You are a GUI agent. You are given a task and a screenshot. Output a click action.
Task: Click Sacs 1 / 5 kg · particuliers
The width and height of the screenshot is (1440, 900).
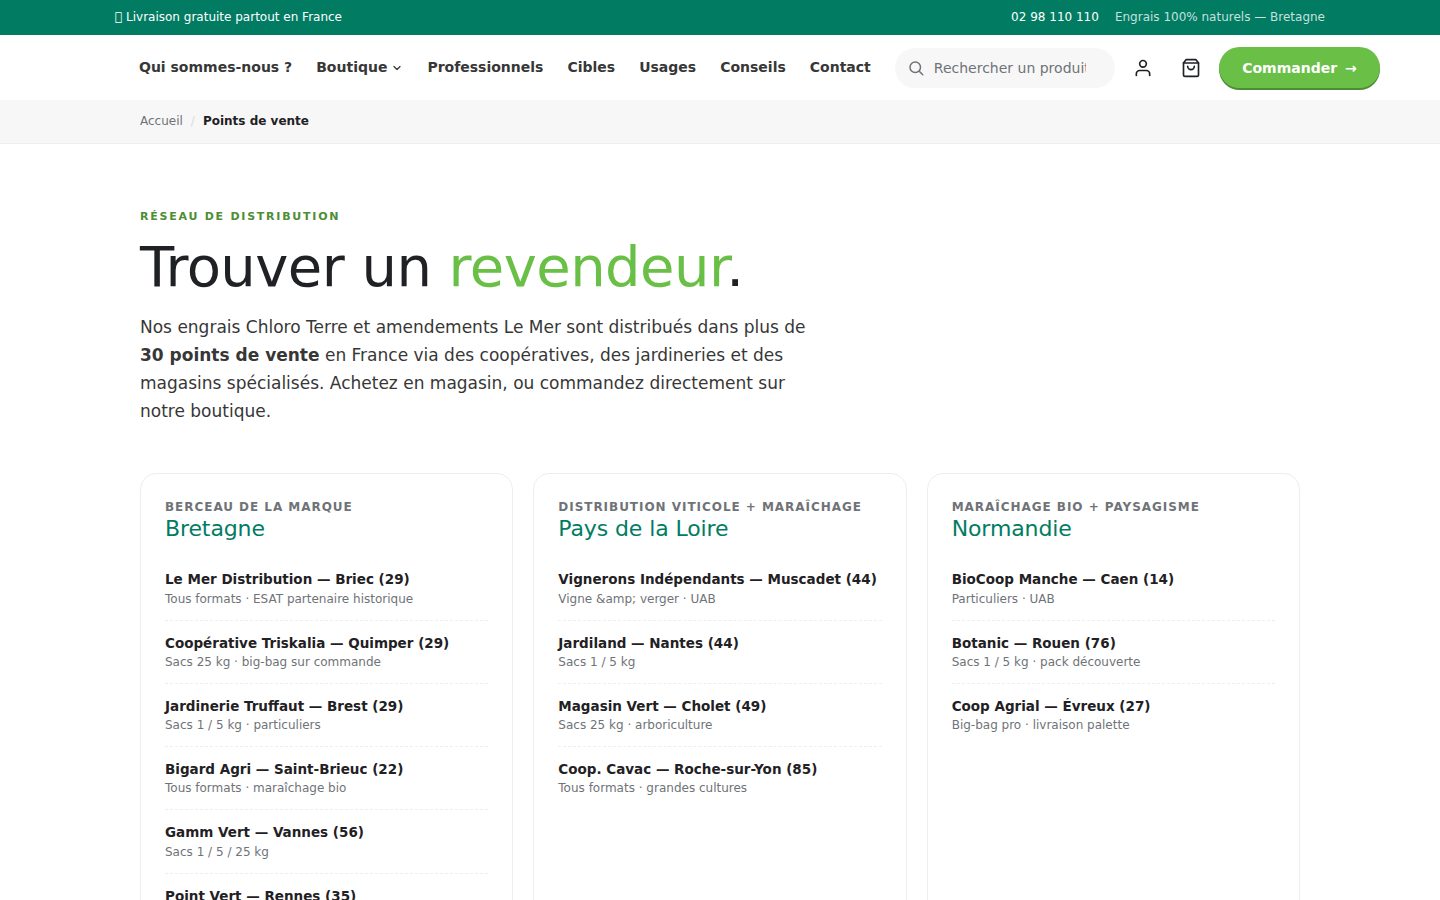tap(243, 725)
